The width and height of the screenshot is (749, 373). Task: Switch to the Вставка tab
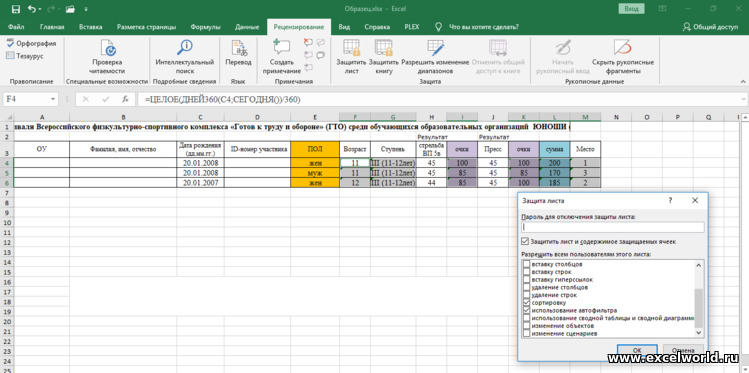click(x=91, y=27)
